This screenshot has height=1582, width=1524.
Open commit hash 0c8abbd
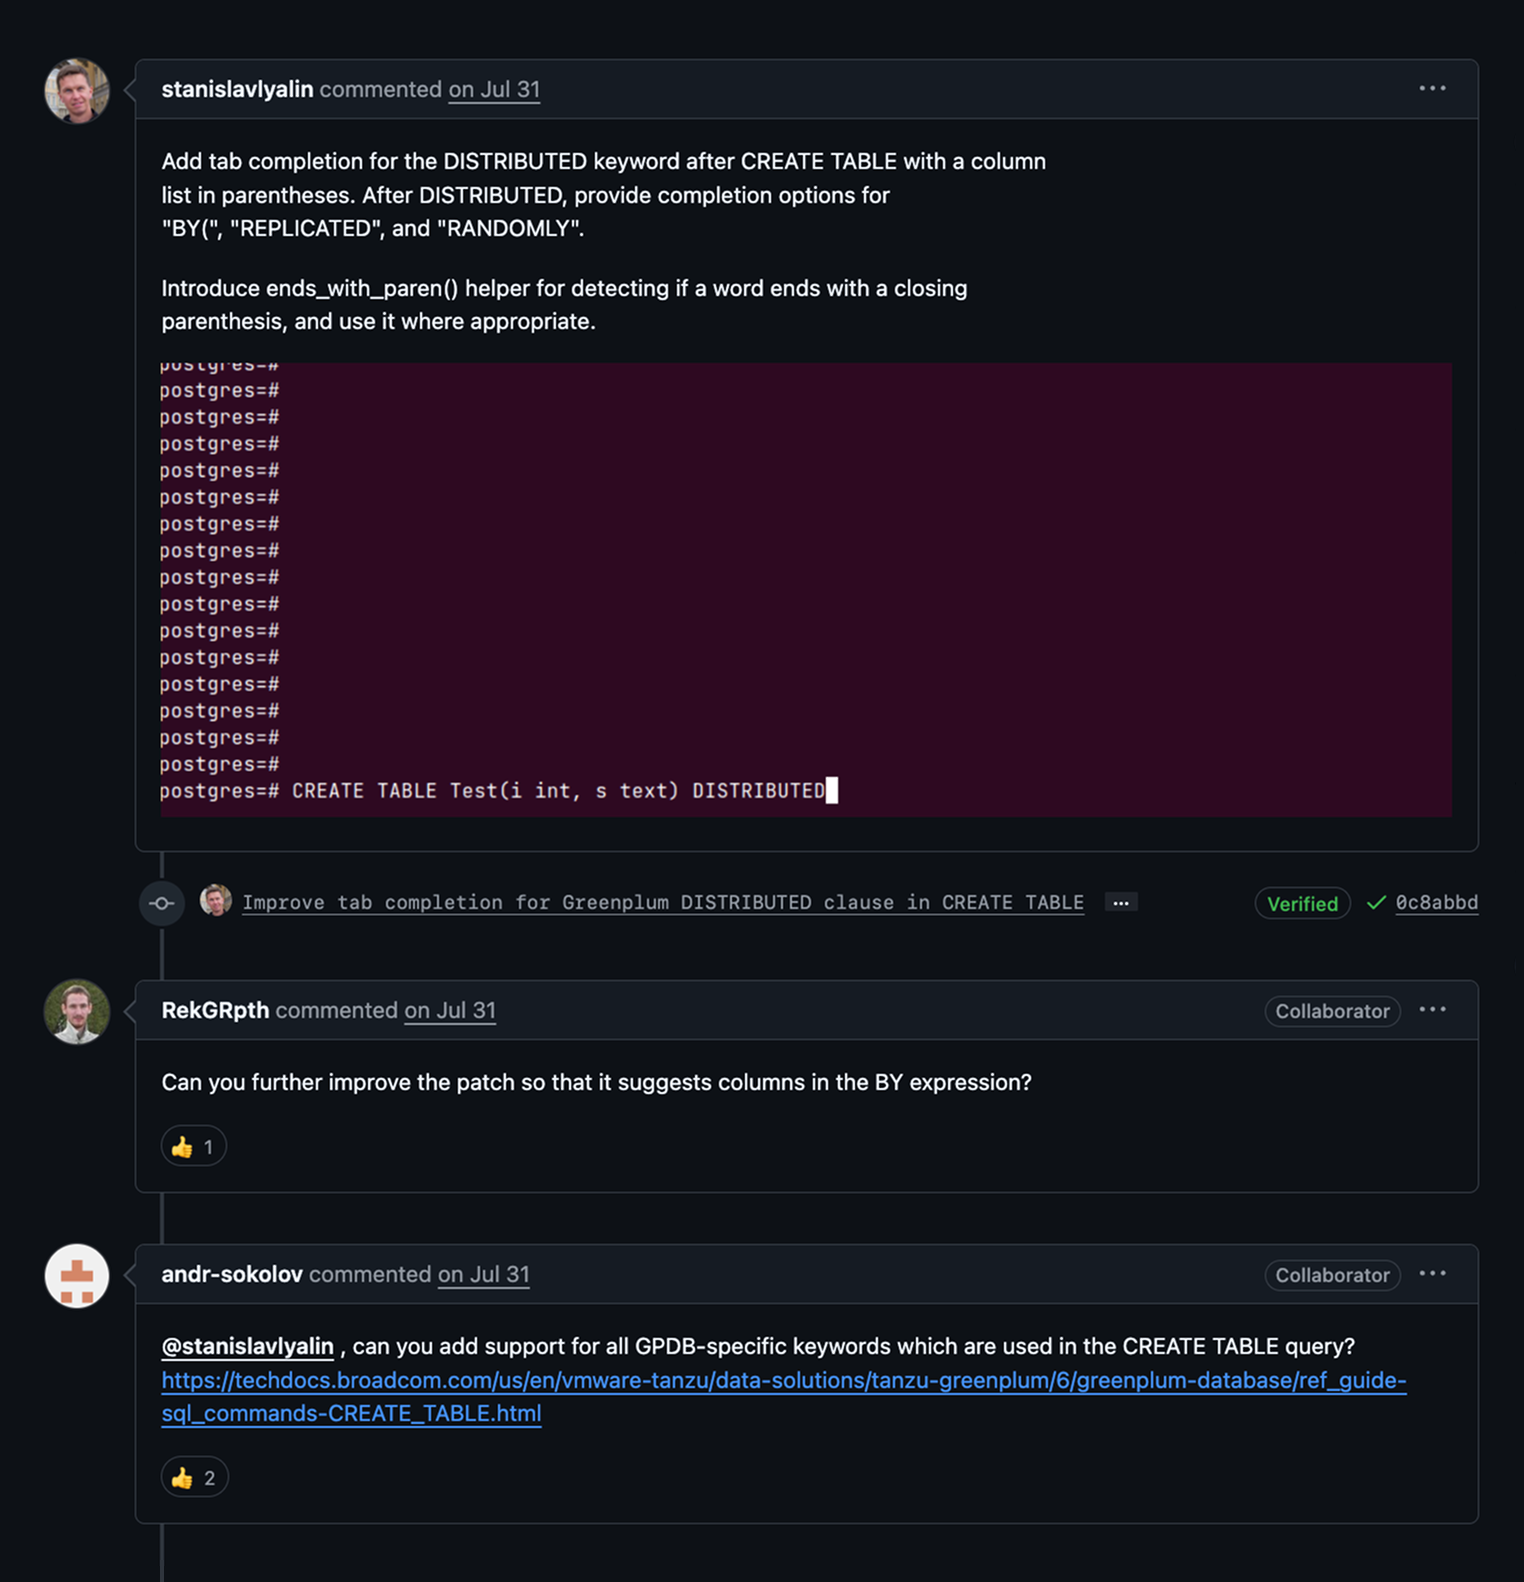(x=1436, y=903)
